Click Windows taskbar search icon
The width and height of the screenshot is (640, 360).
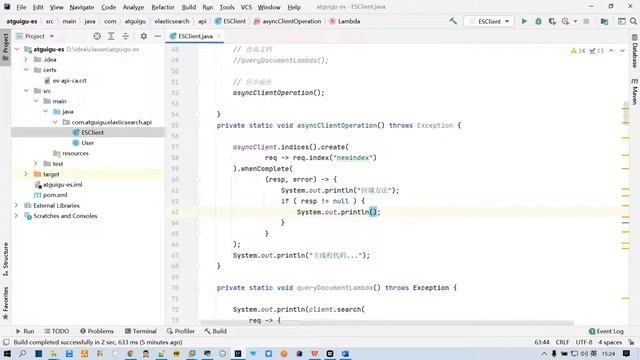[22, 353]
